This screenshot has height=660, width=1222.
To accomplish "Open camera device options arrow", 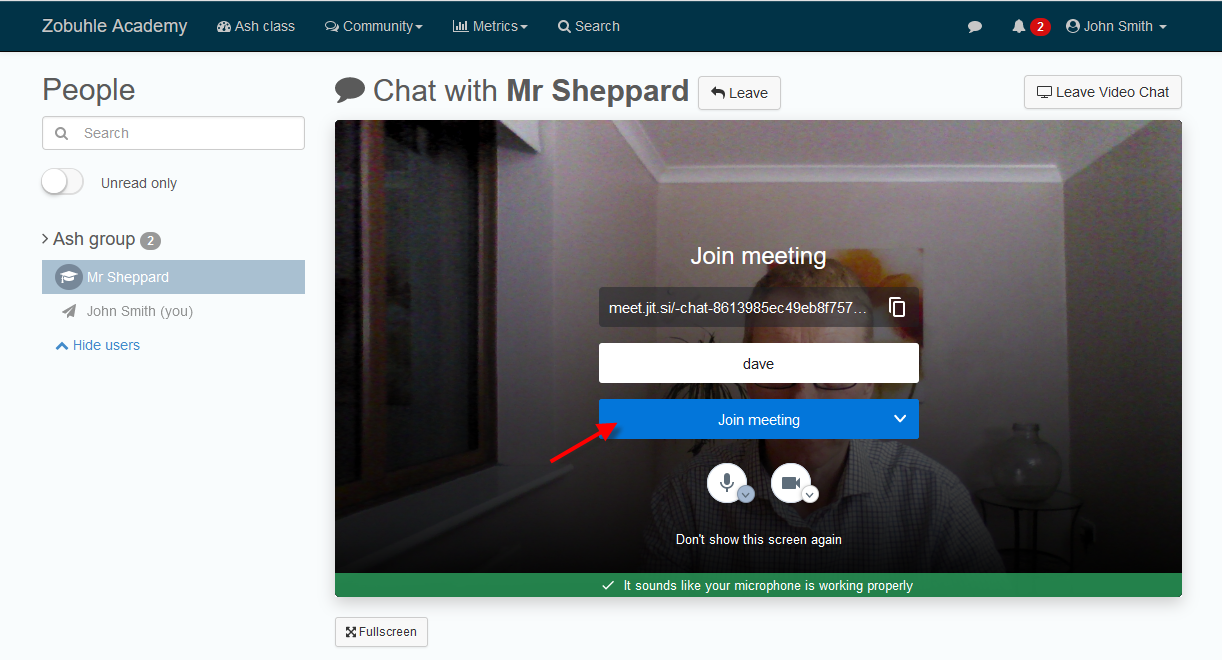I will (810, 494).
